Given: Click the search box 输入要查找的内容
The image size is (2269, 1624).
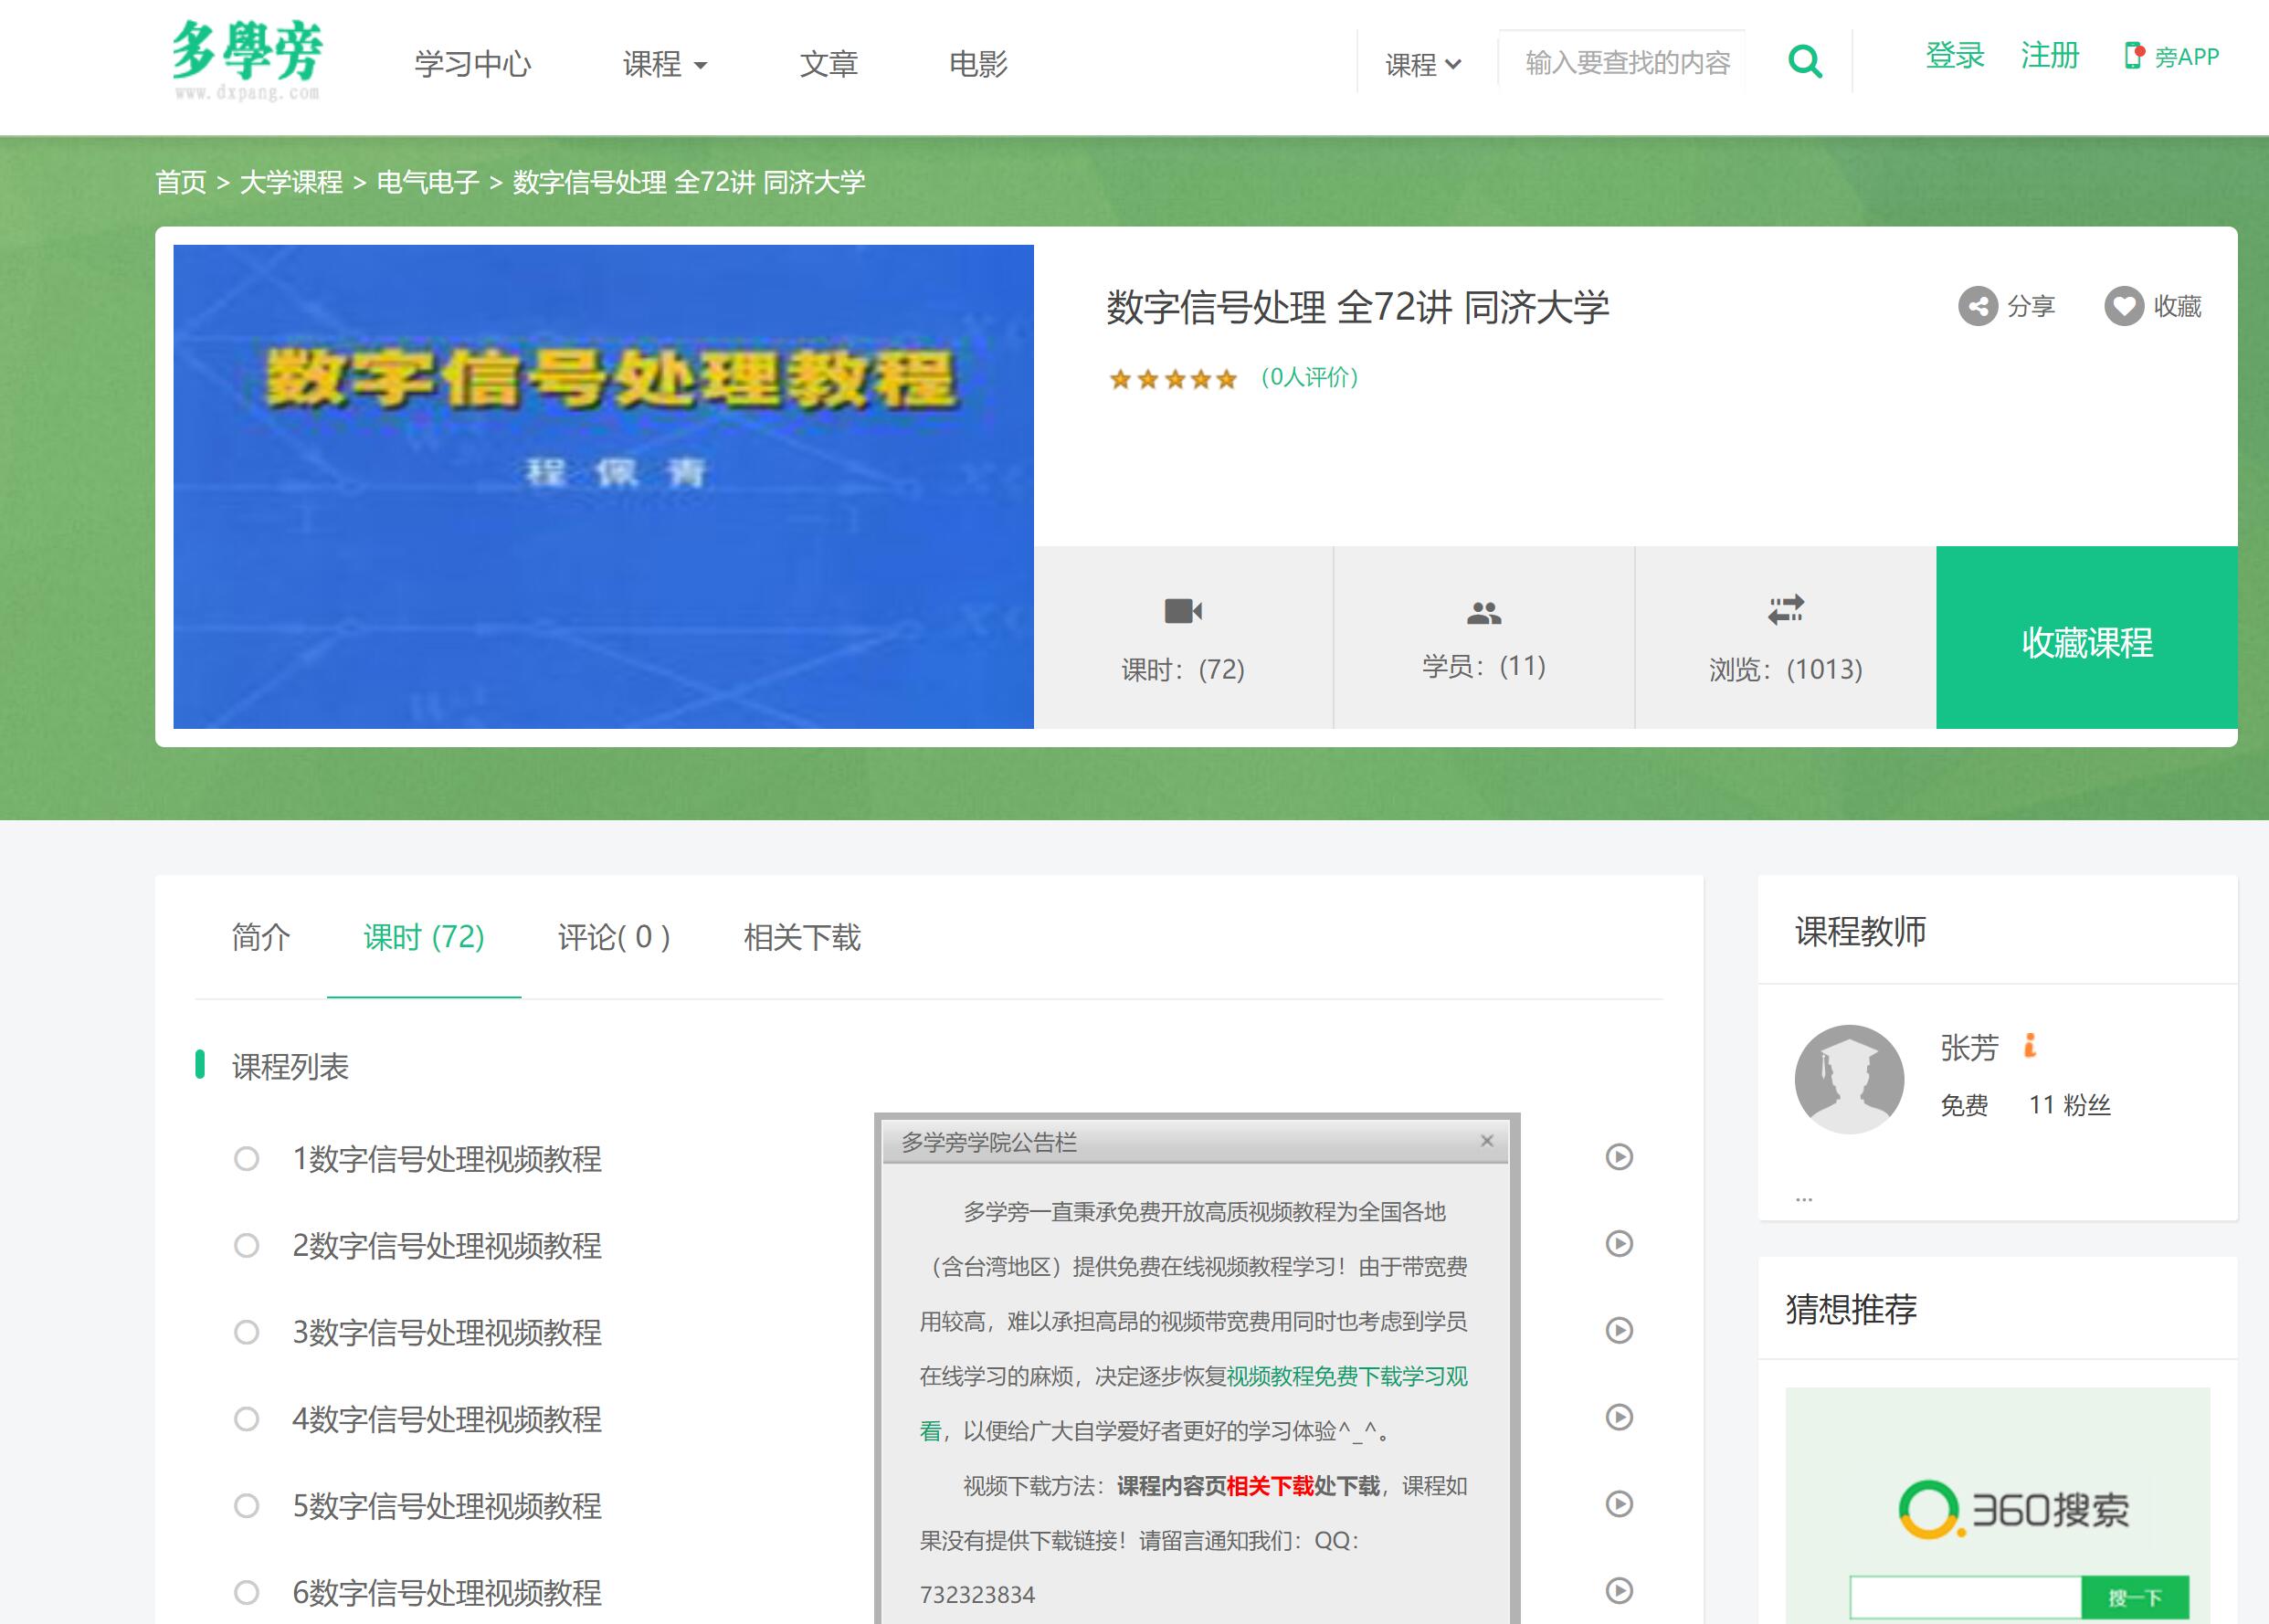Looking at the screenshot, I should click(1623, 62).
